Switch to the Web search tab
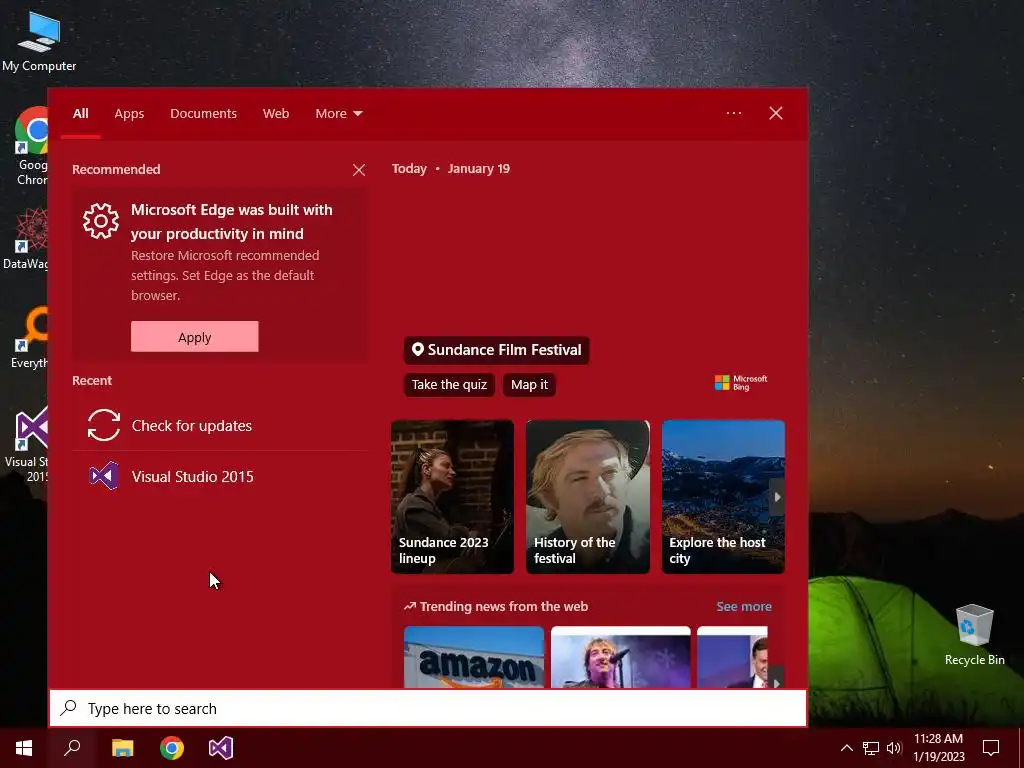This screenshot has height=768, width=1024. [276, 114]
